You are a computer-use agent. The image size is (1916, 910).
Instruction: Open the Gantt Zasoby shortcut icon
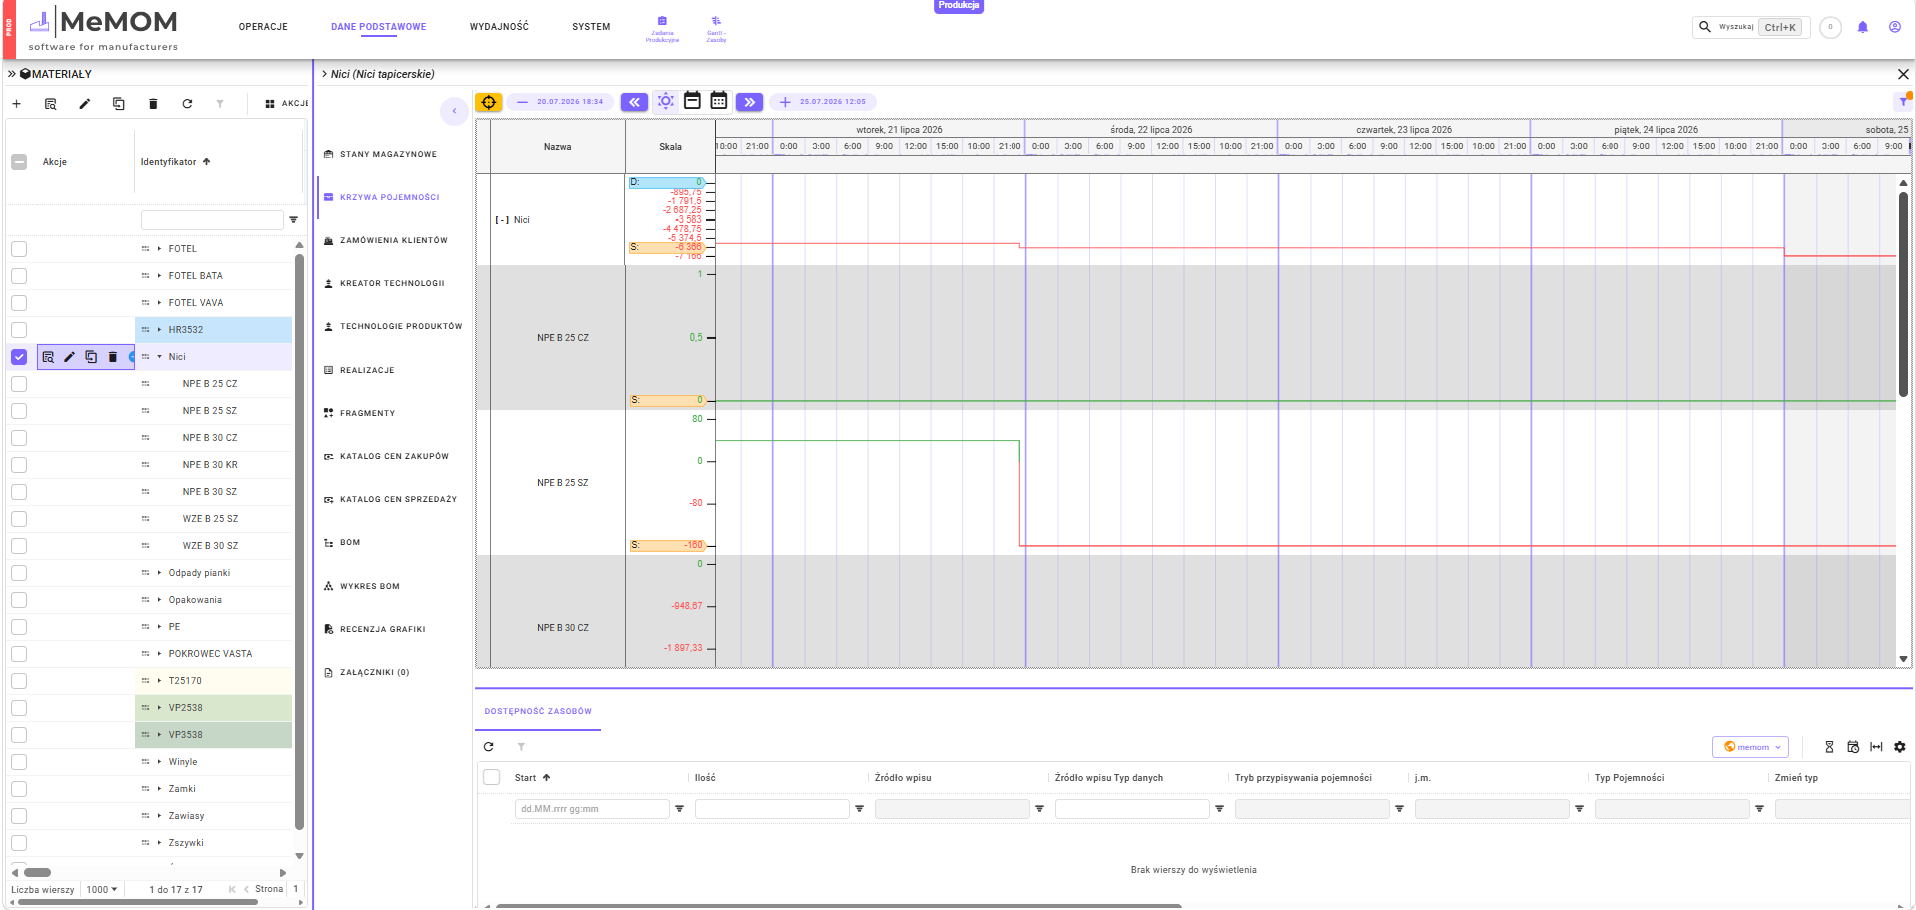tap(716, 28)
